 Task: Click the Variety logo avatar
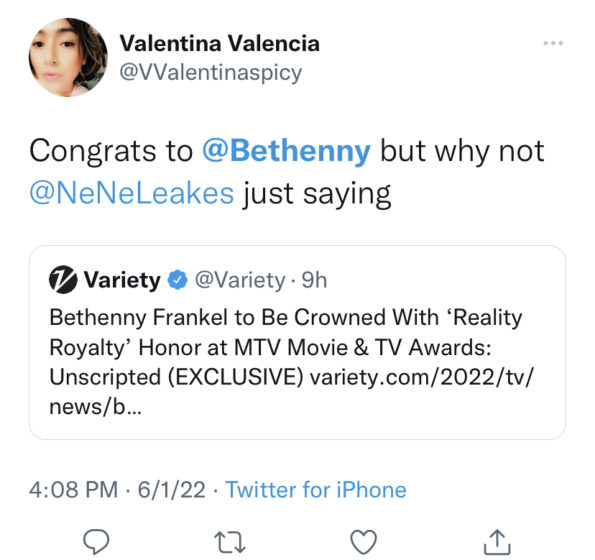63,280
